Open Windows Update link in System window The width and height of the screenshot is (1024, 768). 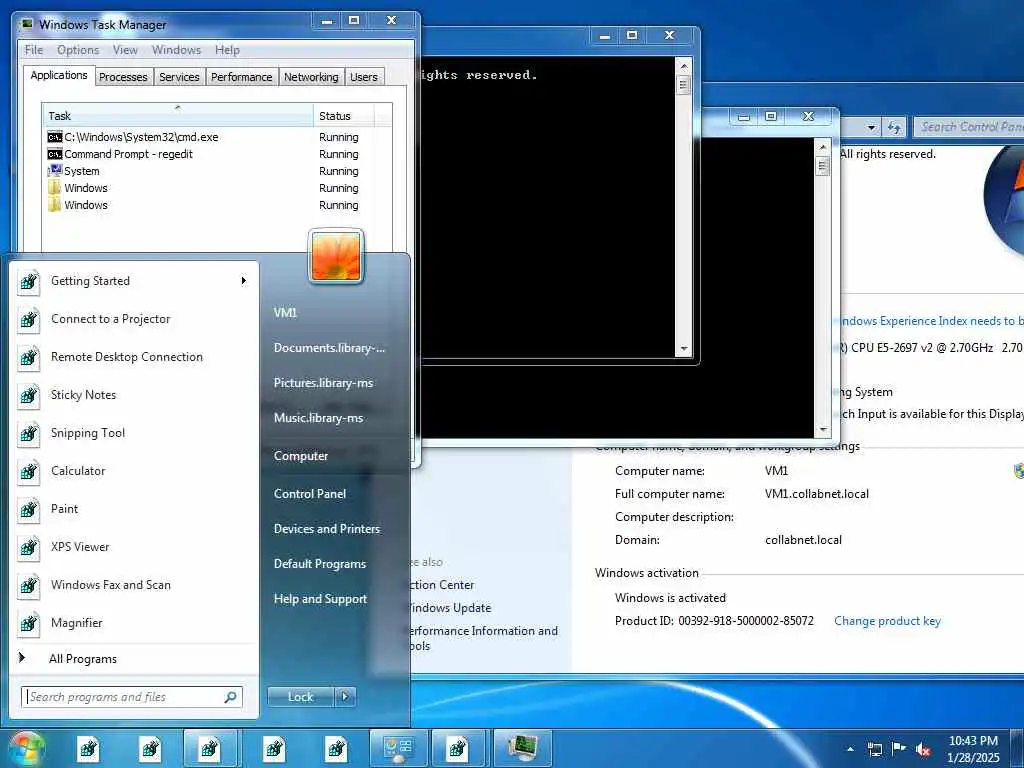click(450, 608)
